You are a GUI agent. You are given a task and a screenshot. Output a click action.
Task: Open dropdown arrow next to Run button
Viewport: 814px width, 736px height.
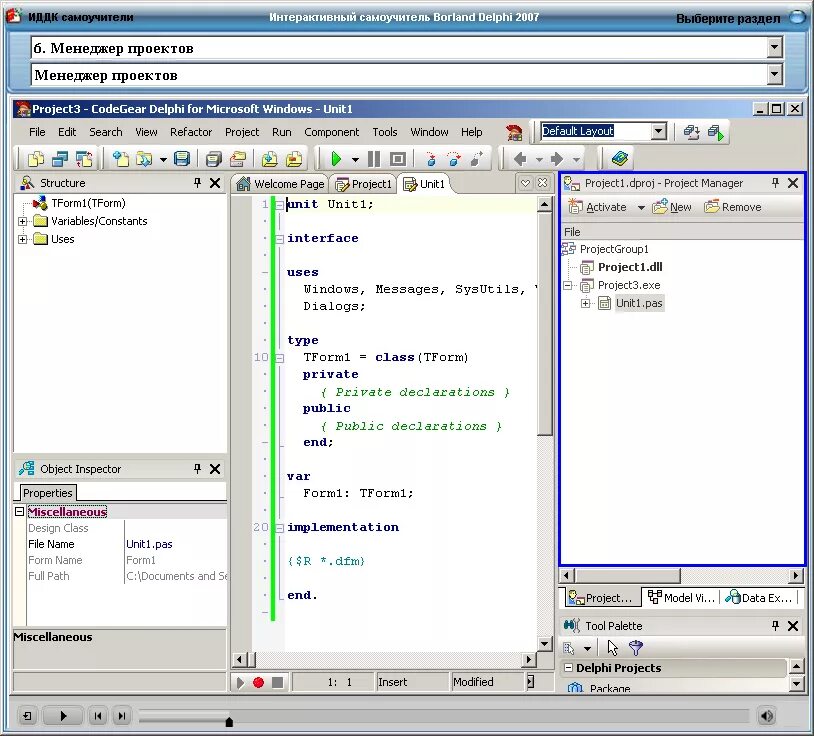[x=355, y=159]
